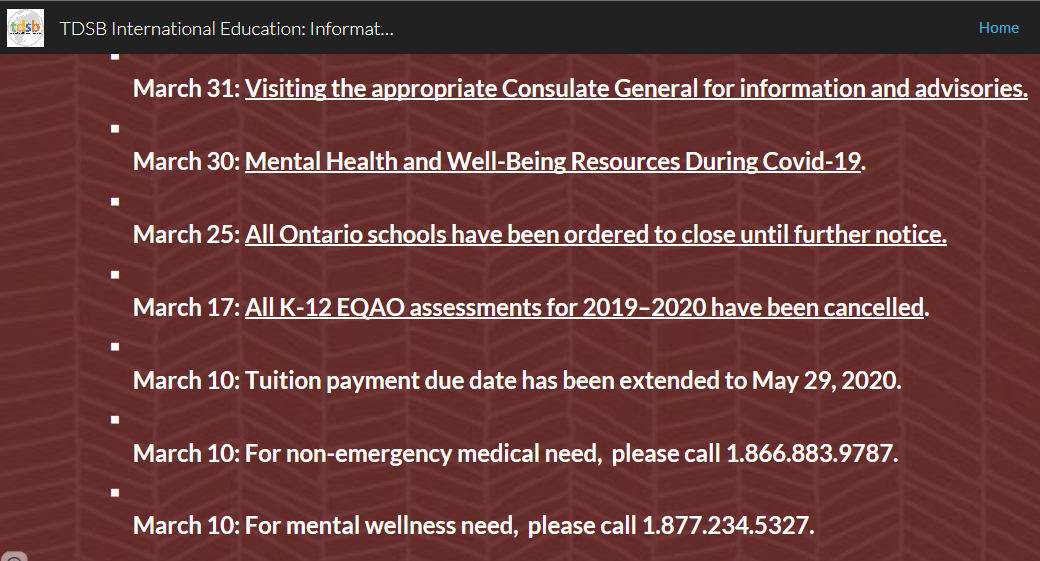Open Mental Health and Well-Being Resources link
This screenshot has height=561, width=1040.
click(x=552, y=162)
